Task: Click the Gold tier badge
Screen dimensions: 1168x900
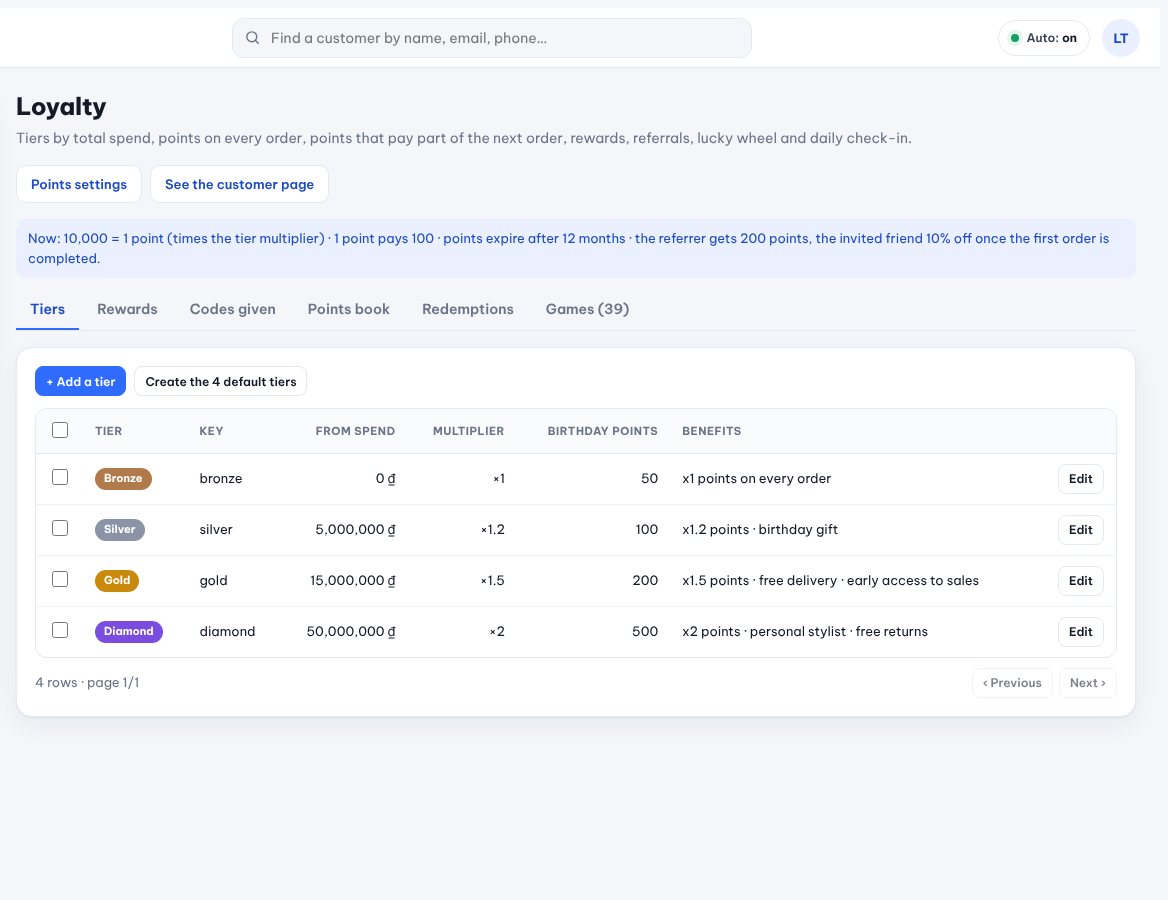Action: (x=117, y=580)
